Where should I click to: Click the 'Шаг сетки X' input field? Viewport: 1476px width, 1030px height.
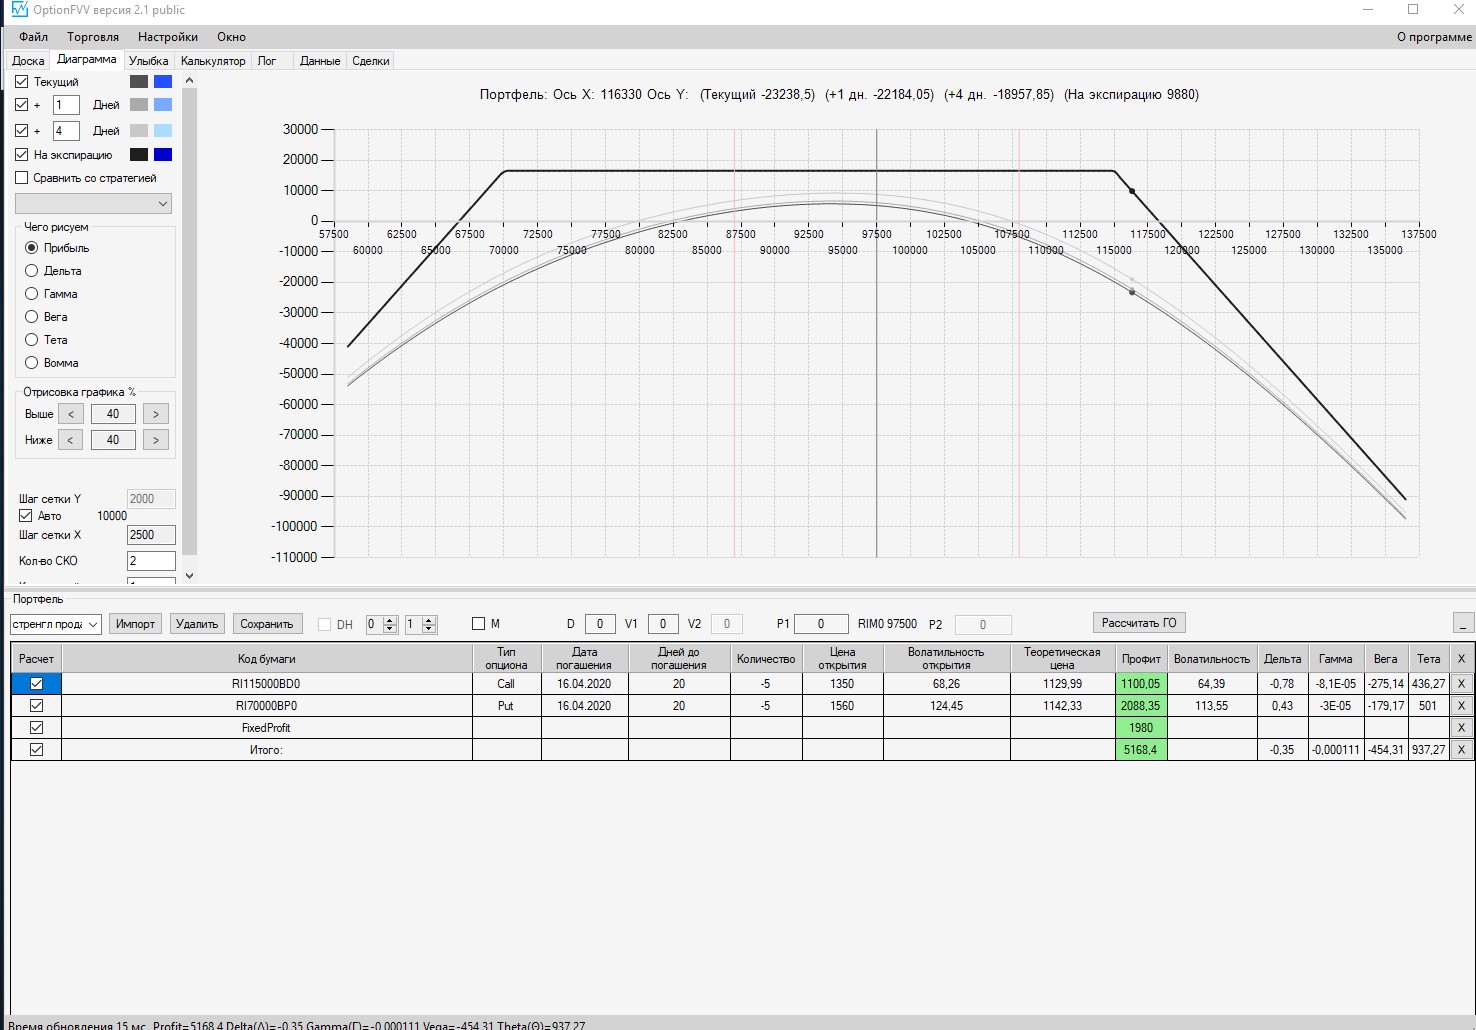pos(151,535)
